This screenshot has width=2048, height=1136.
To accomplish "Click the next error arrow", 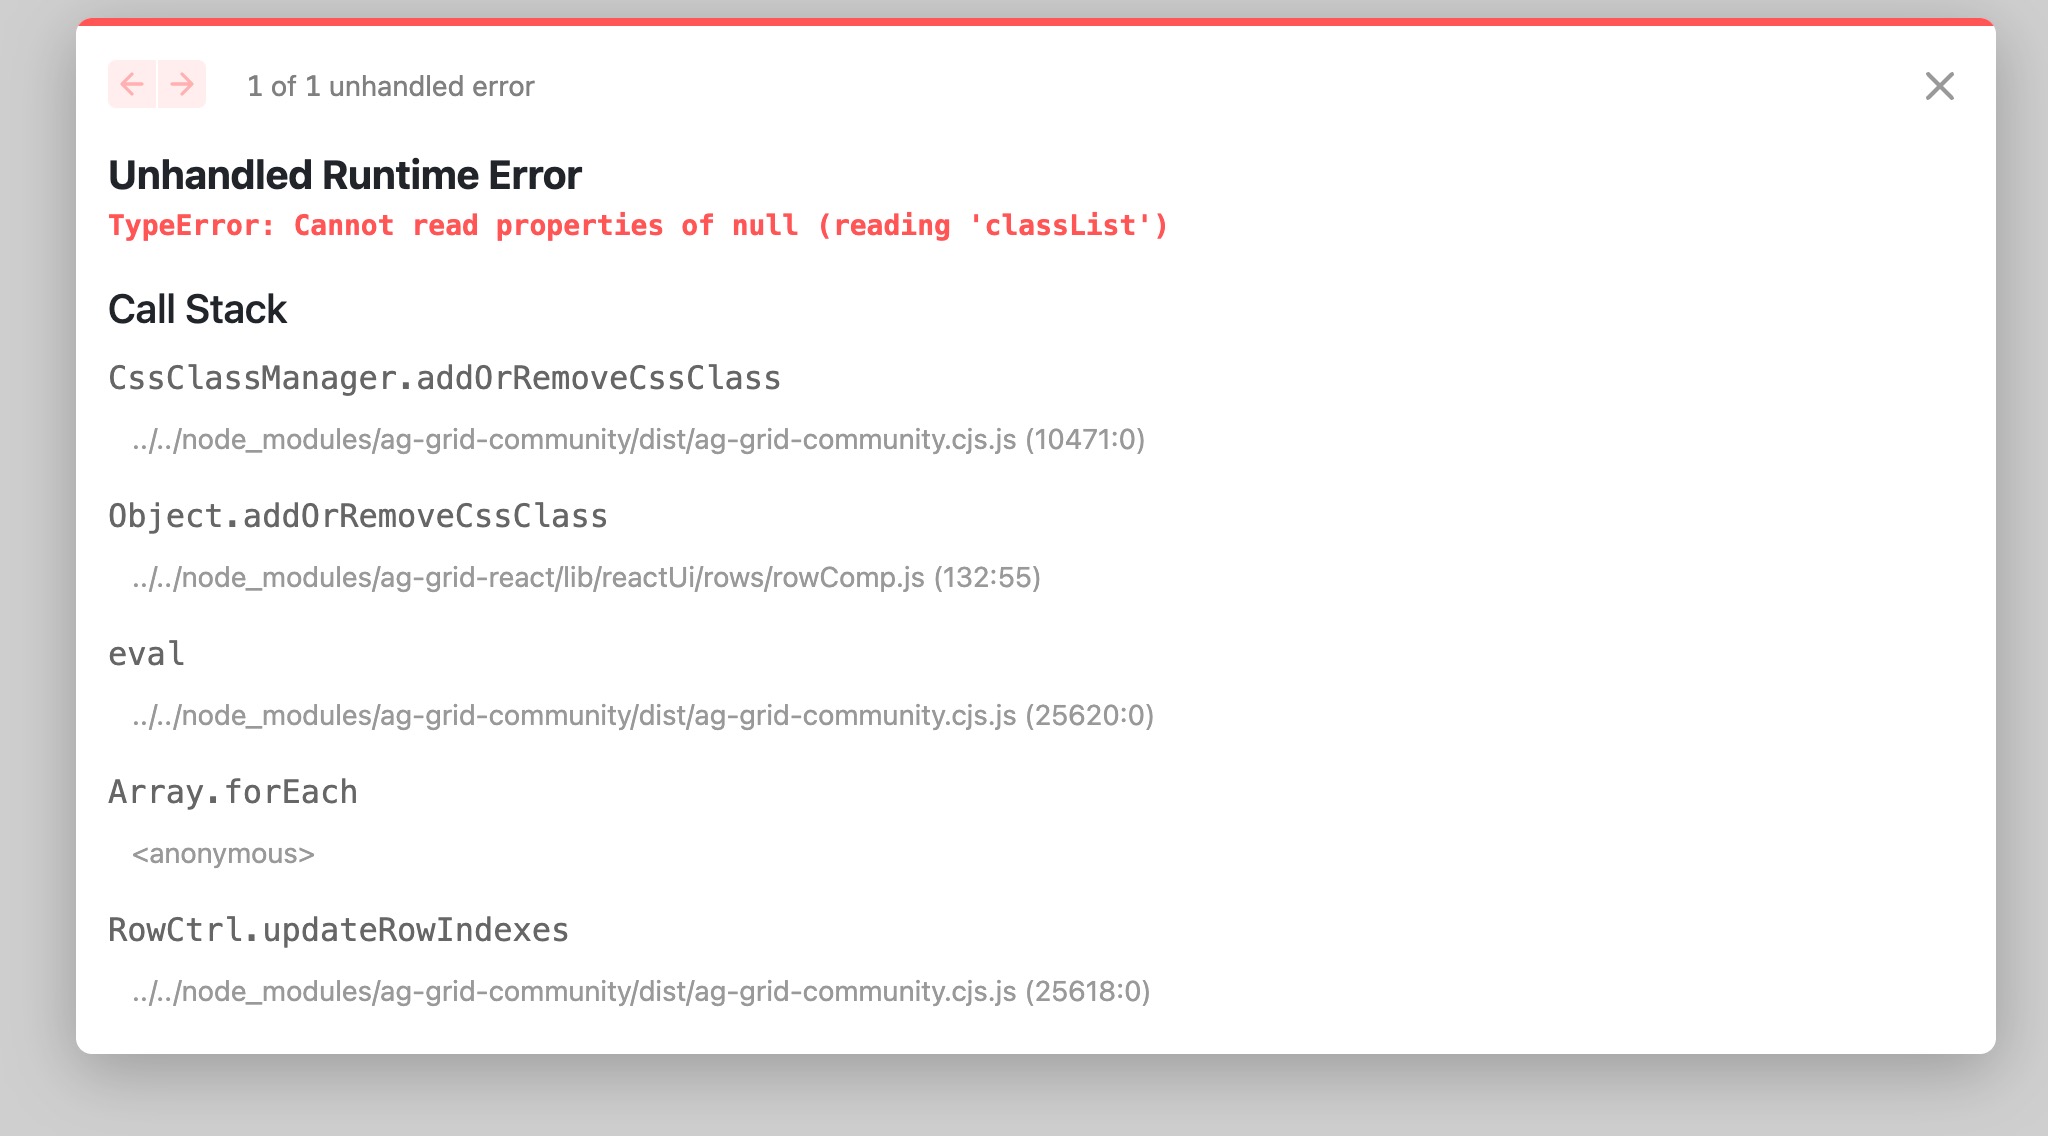I will pyautogui.click(x=181, y=85).
